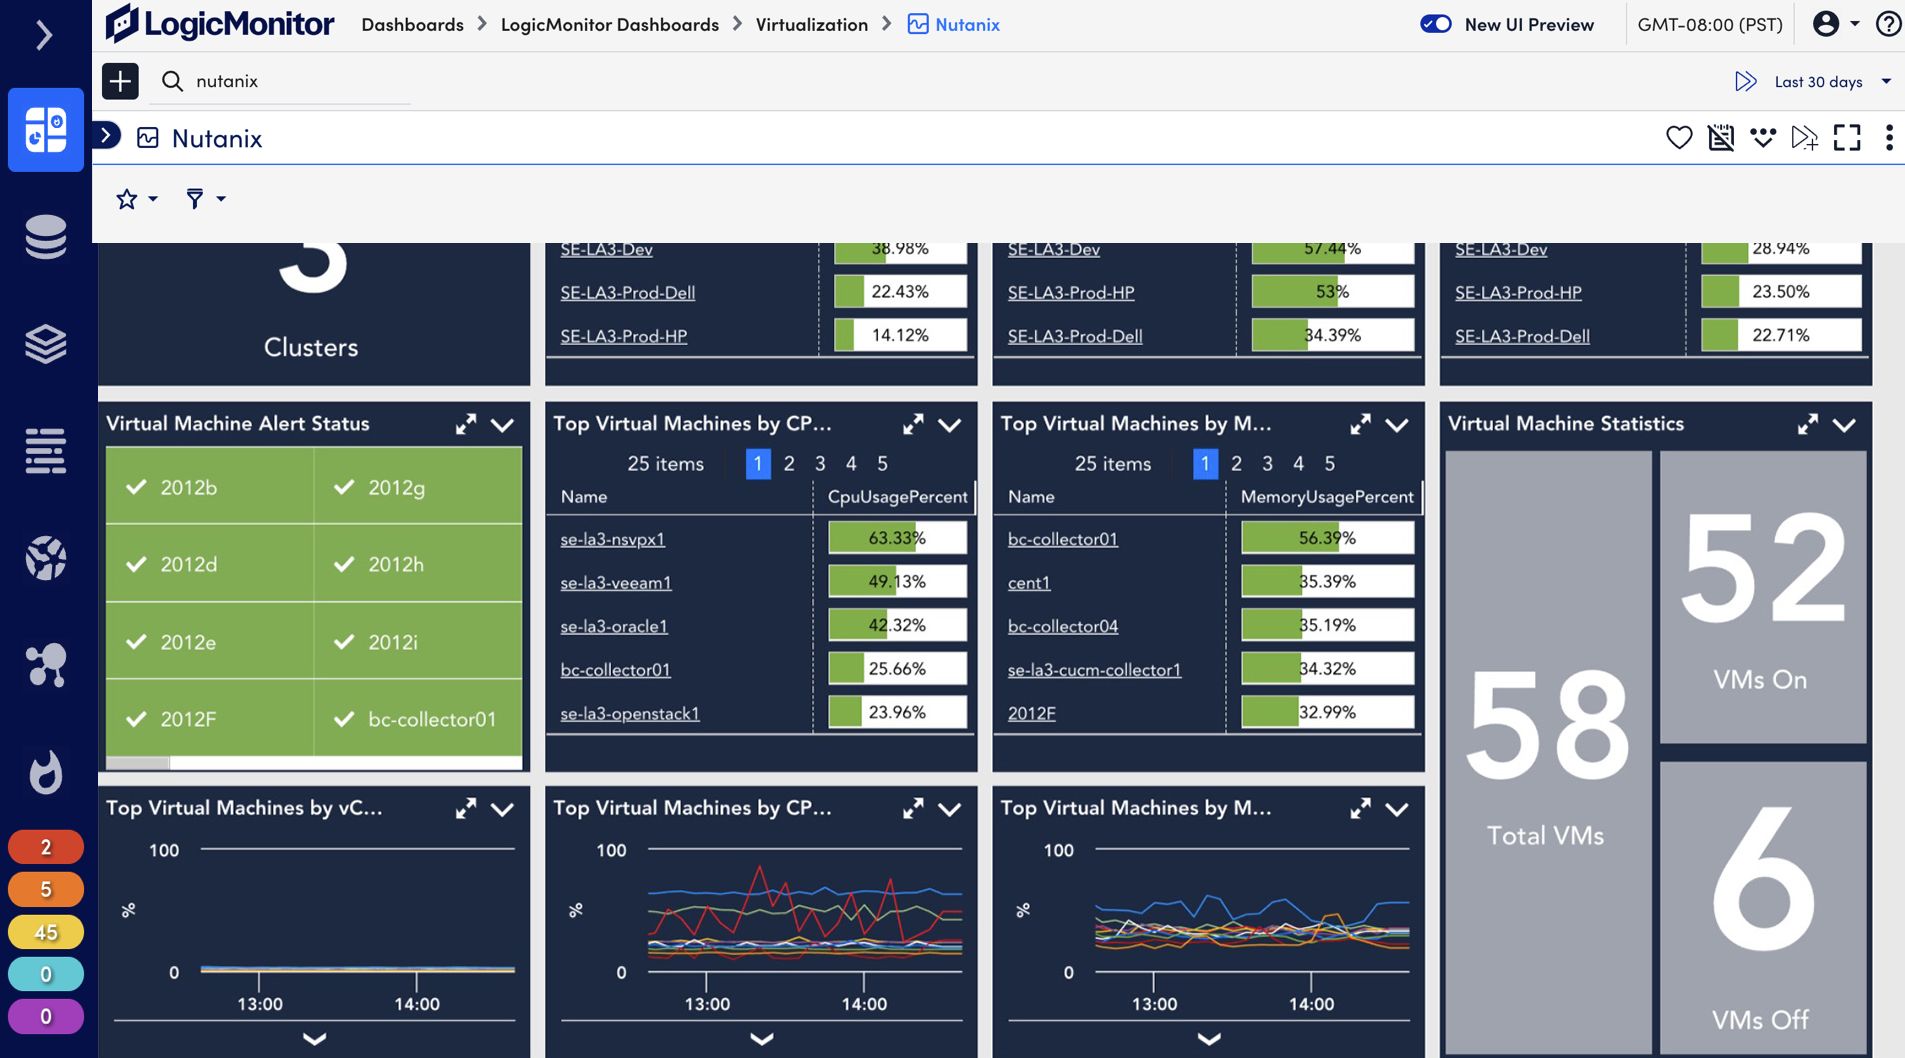1905x1058 pixels.
Task: Open the Alerts section in the left sidebar
Action: (x=46, y=772)
